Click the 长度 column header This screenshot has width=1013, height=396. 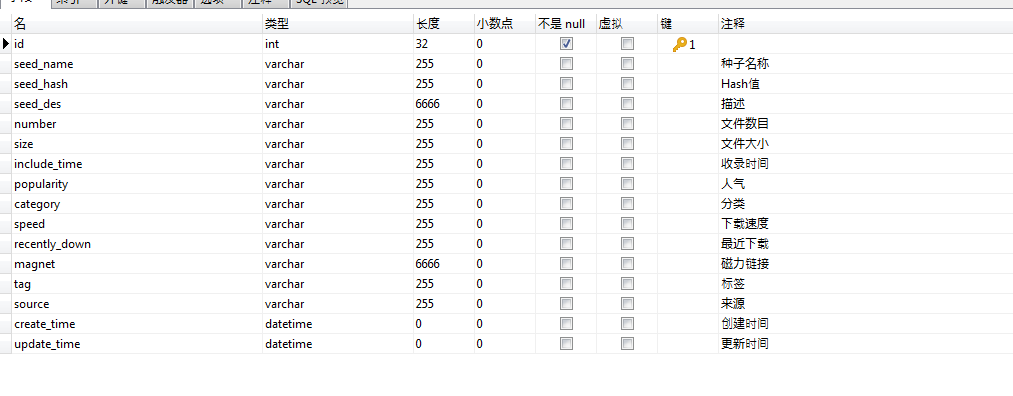(444, 24)
